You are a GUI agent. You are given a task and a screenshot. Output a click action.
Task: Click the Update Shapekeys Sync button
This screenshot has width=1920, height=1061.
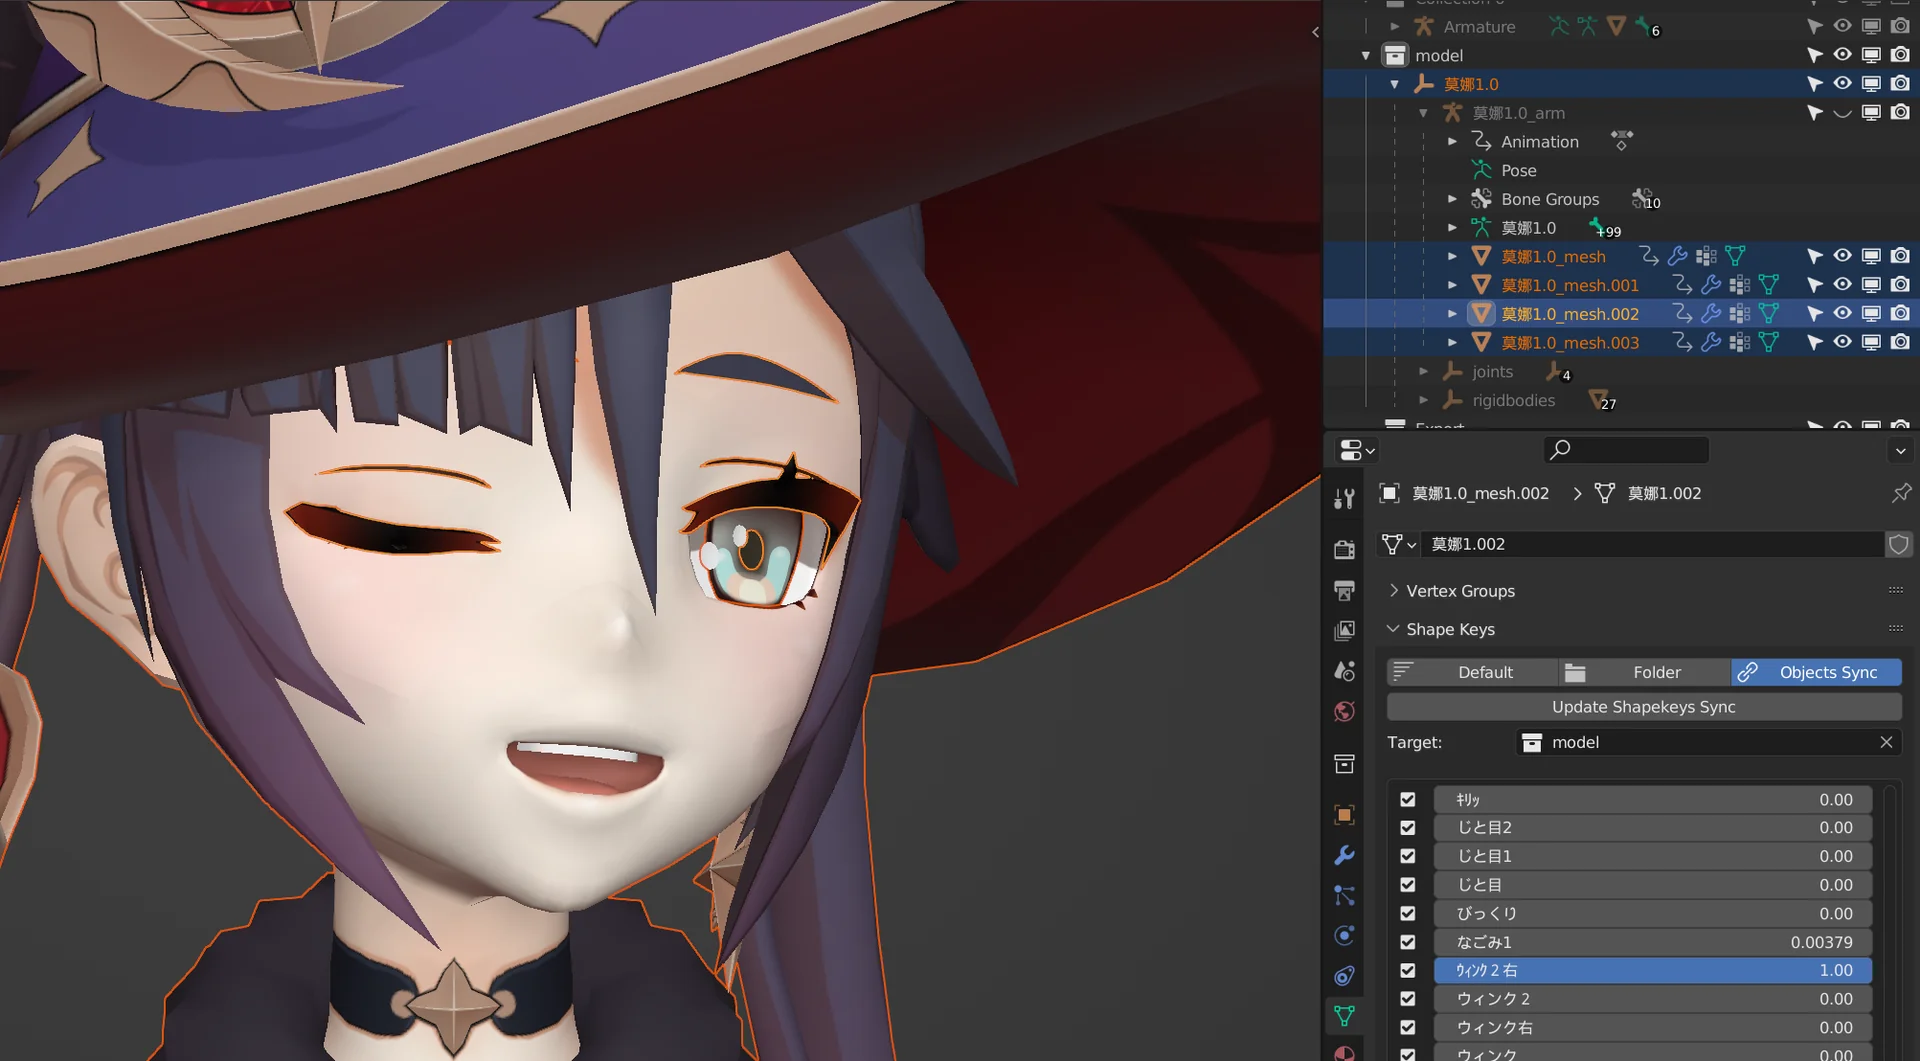pyautogui.click(x=1643, y=707)
